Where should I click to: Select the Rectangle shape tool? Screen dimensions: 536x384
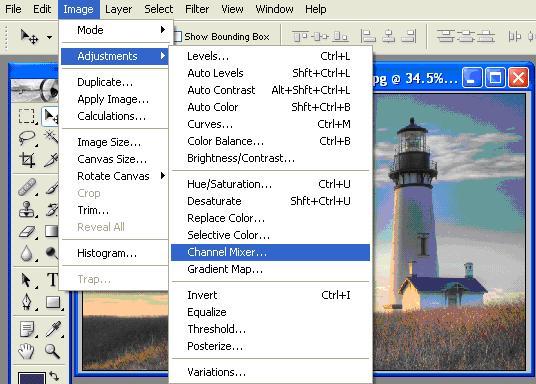click(53, 302)
